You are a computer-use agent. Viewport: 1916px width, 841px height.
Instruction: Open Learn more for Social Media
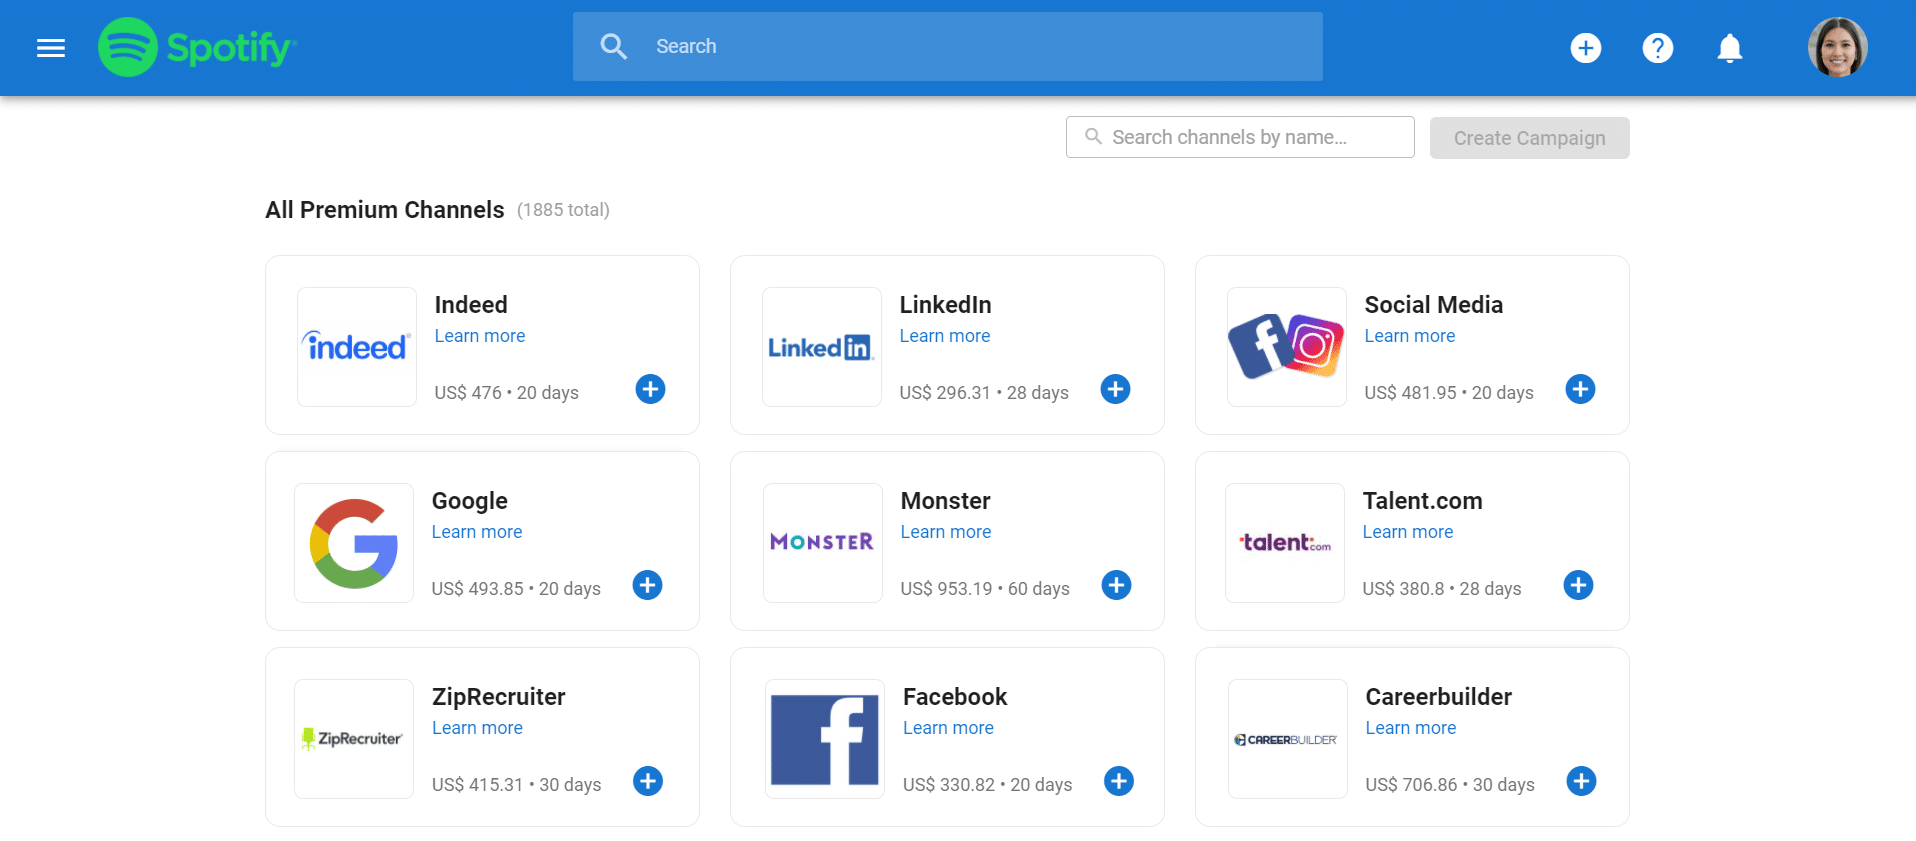[1410, 336]
